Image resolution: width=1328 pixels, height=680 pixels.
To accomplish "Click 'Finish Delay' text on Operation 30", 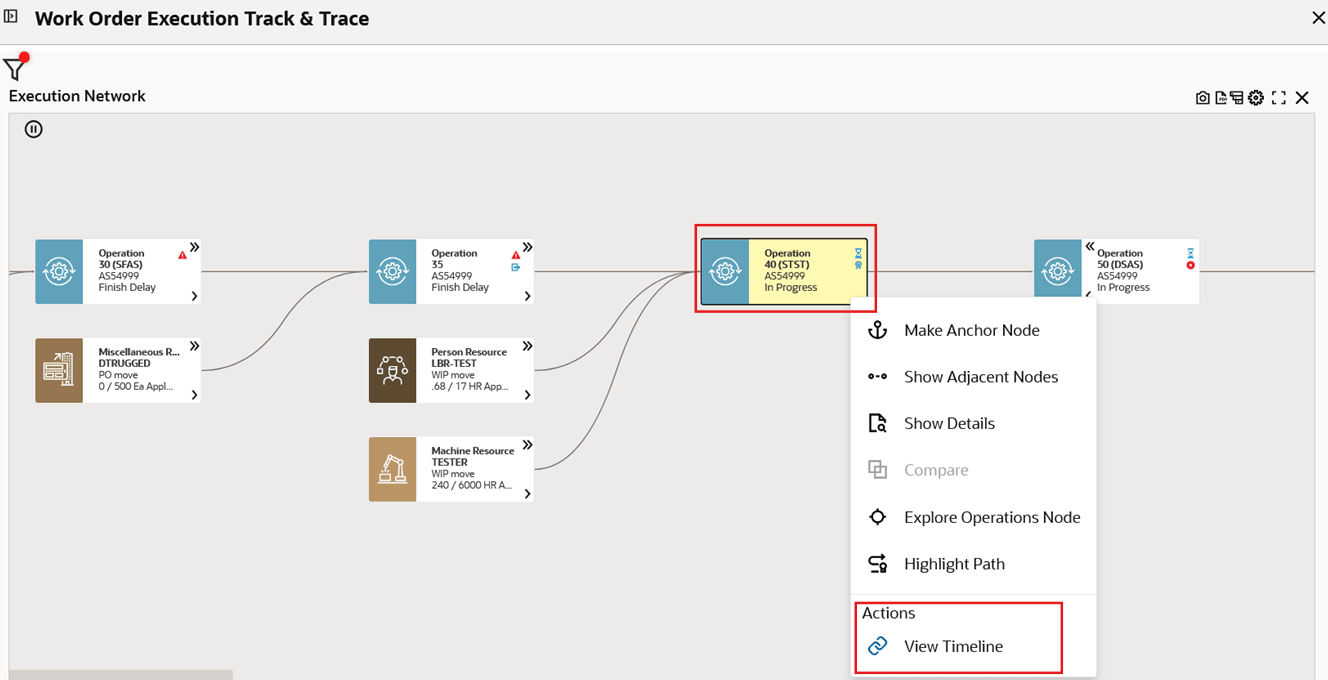I will [126, 288].
